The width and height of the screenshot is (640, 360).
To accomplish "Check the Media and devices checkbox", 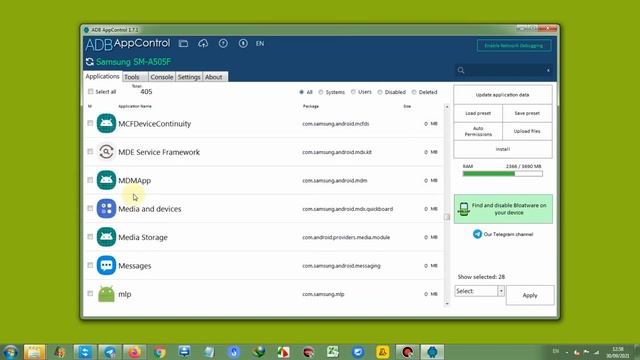I will [x=90, y=208].
